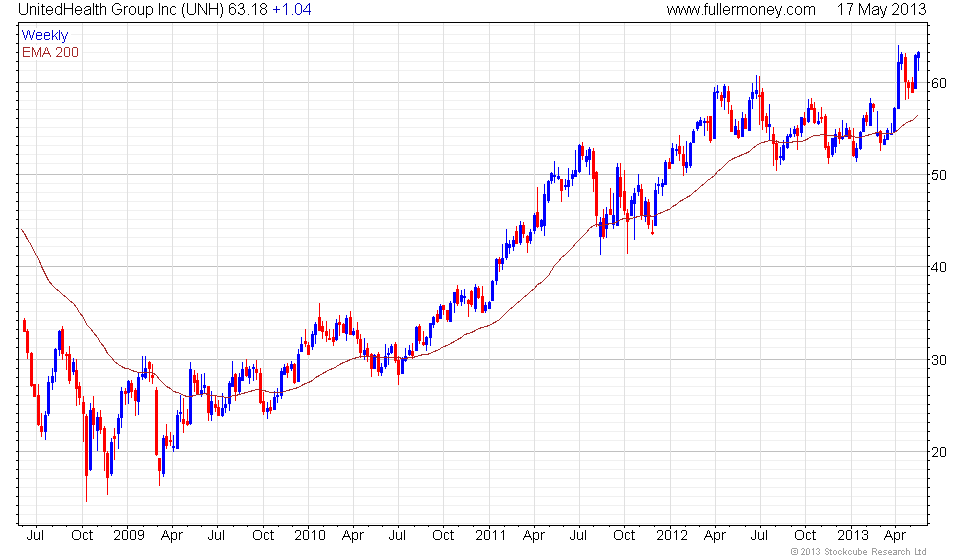This screenshot has width=980, height=560.
Task: Click the Stockcube Research Ltd copyright text
Action: pyautogui.click(x=858, y=551)
